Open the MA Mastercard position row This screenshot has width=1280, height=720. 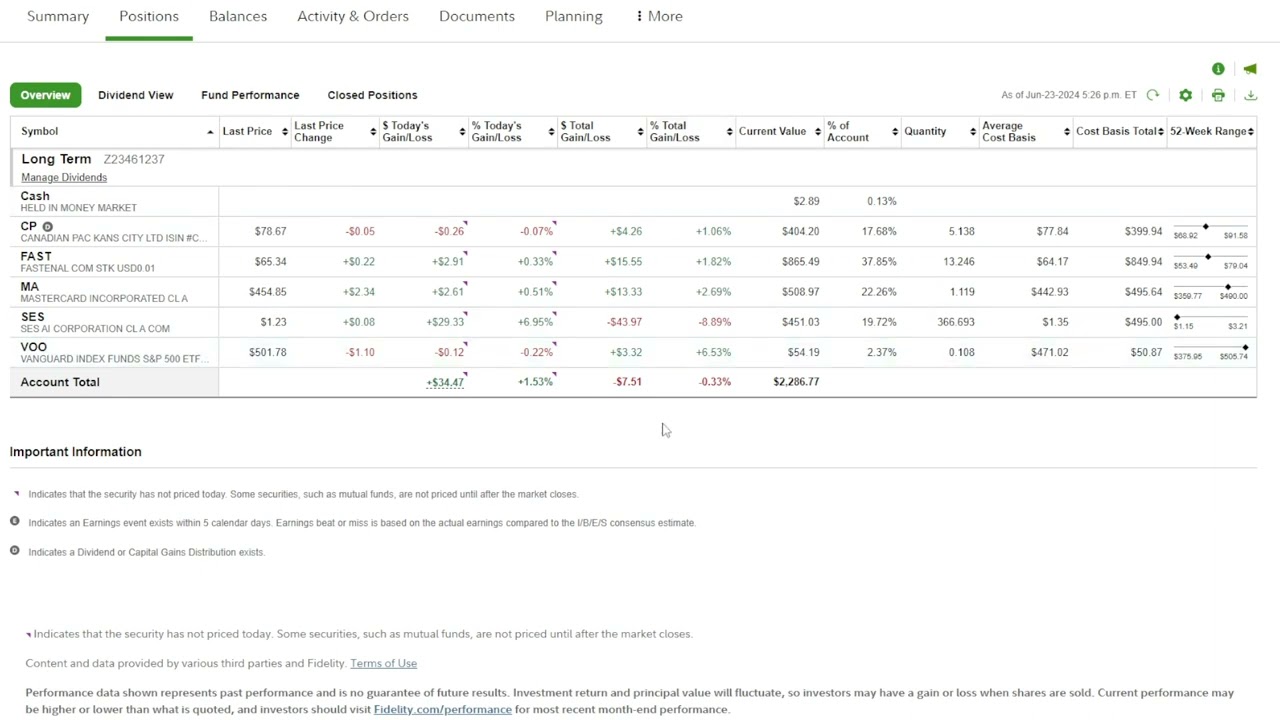click(633, 292)
